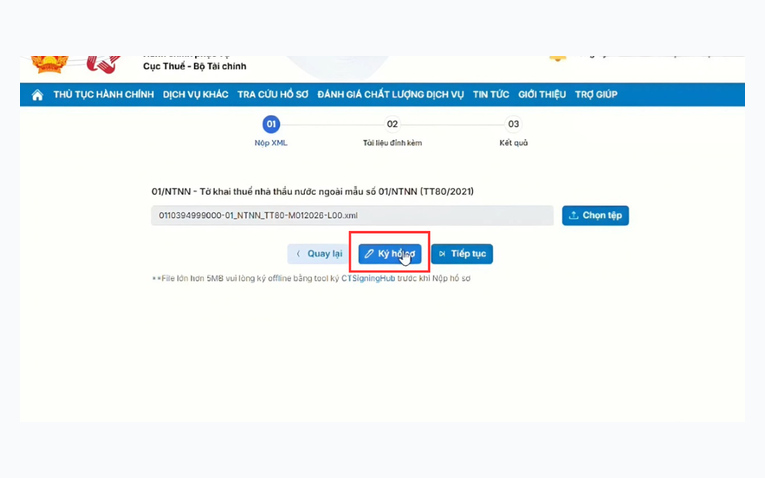Click the Kết quả step label
765x478 pixels.
coord(513,143)
